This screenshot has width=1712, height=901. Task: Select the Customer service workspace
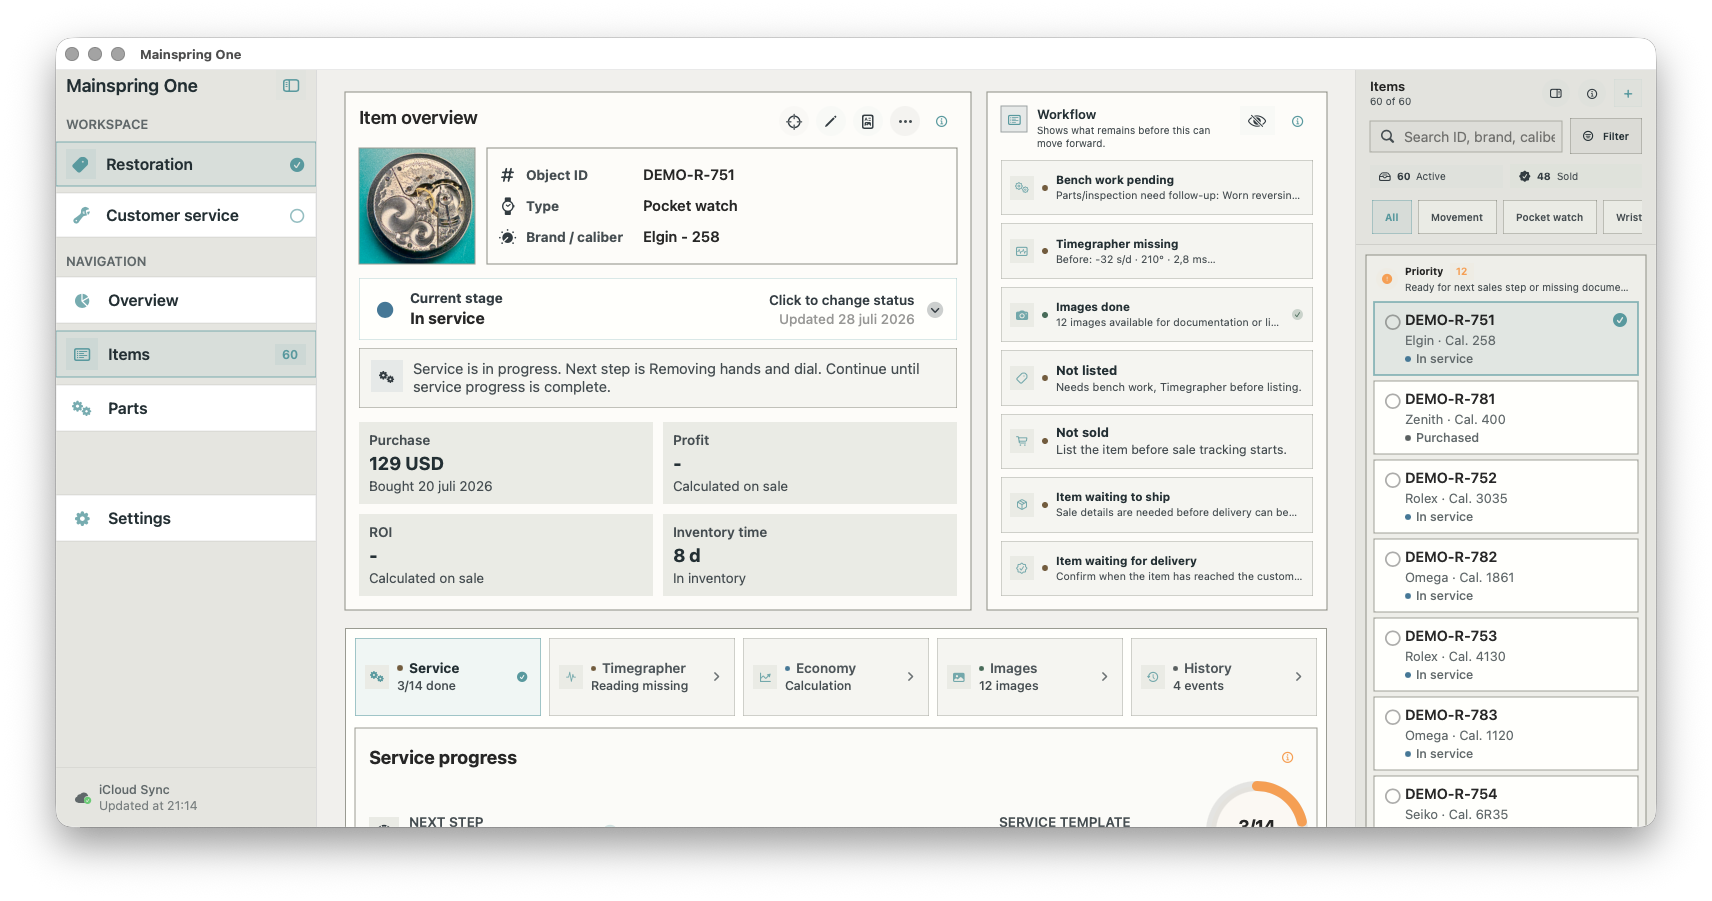(186, 216)
